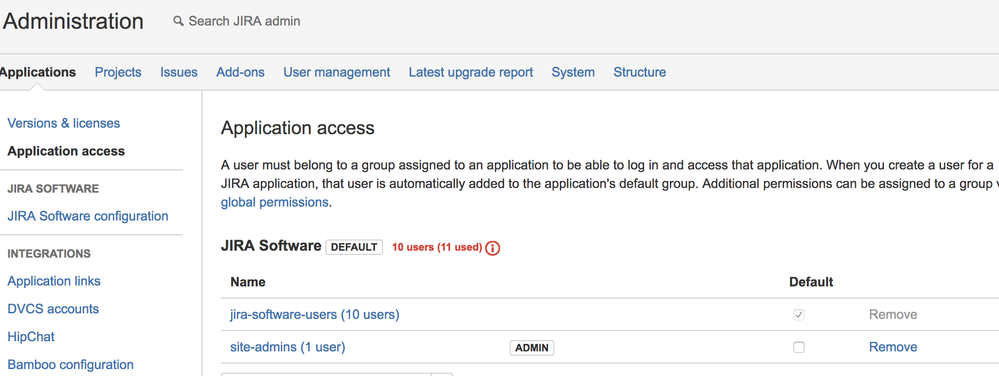
Task: Open JIRA Software configuration link
Action: click(88, 216)
